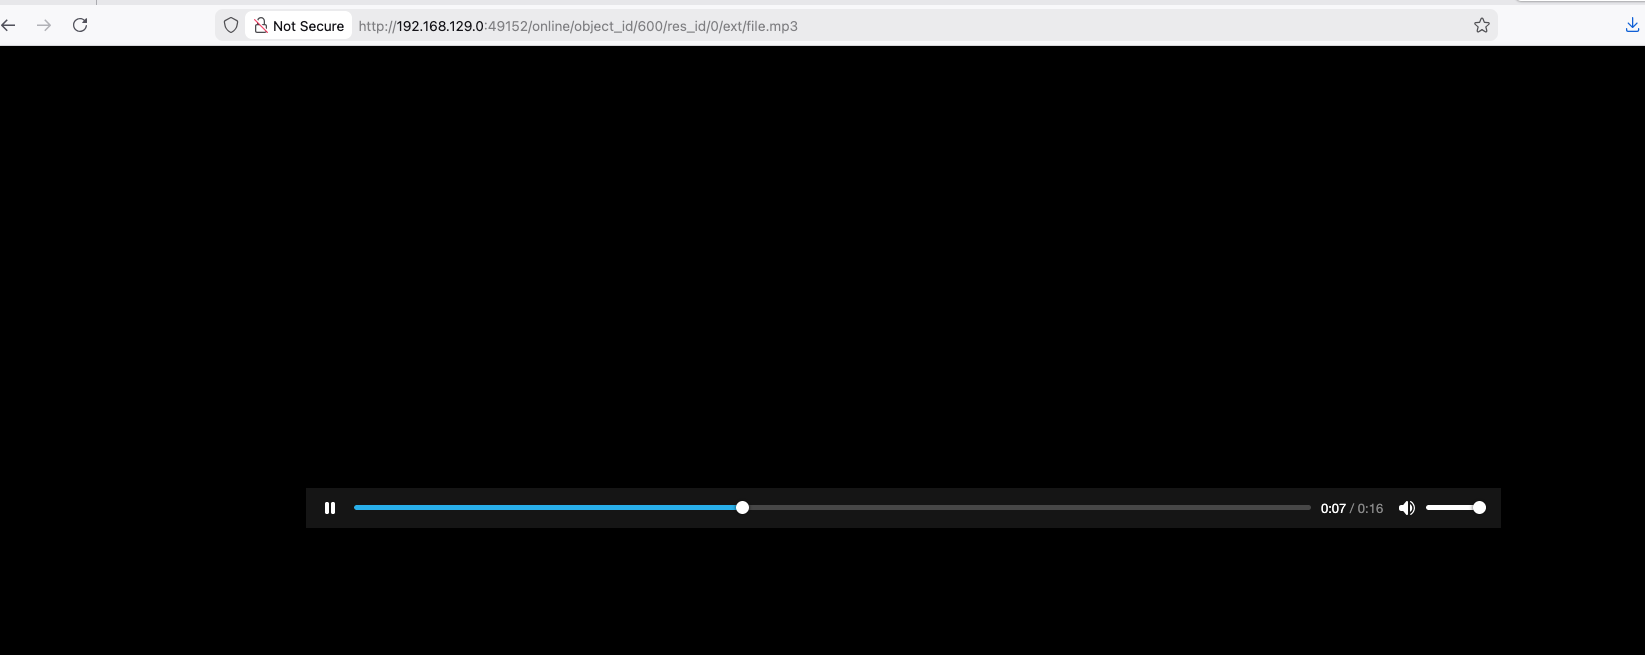The height and width of the screenshot is (655, 1645).
Task: Click the browser forward arrow
Action: pos(44,26)
